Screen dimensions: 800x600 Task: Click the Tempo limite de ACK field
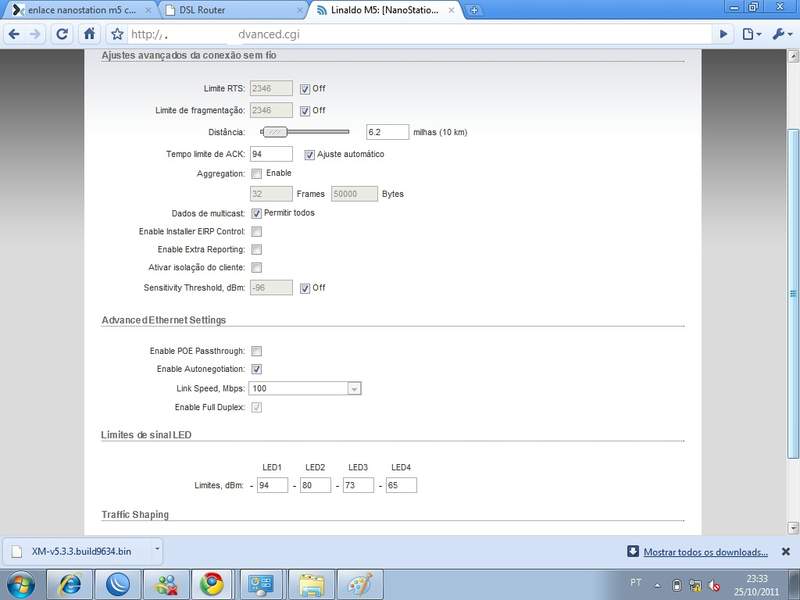(x=271, y=154)
